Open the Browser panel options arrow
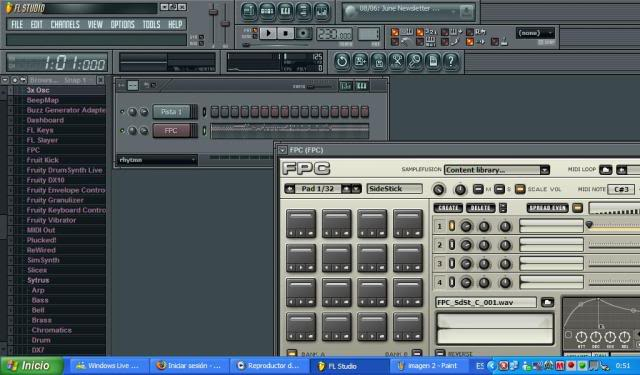The width and height of the screenshot is (640, 375). (5, 80)
